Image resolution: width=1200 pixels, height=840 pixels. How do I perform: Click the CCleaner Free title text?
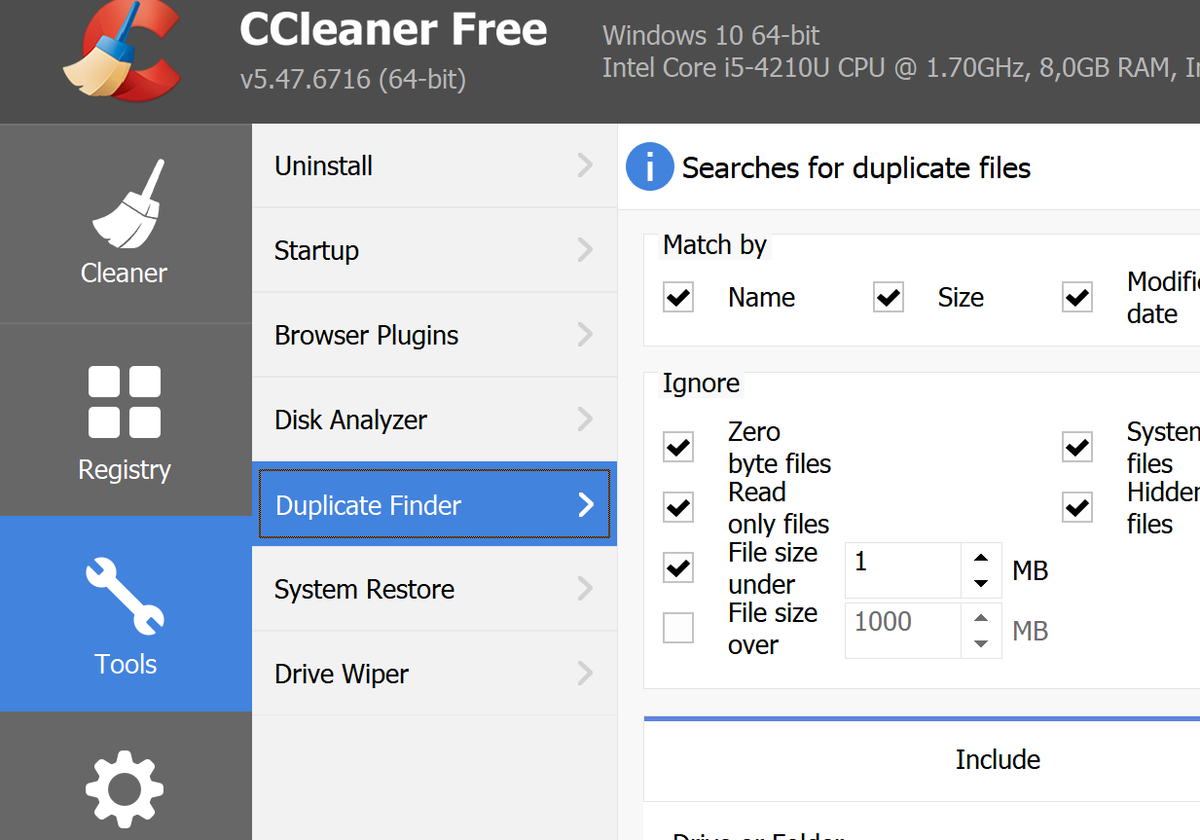point(393,31)
